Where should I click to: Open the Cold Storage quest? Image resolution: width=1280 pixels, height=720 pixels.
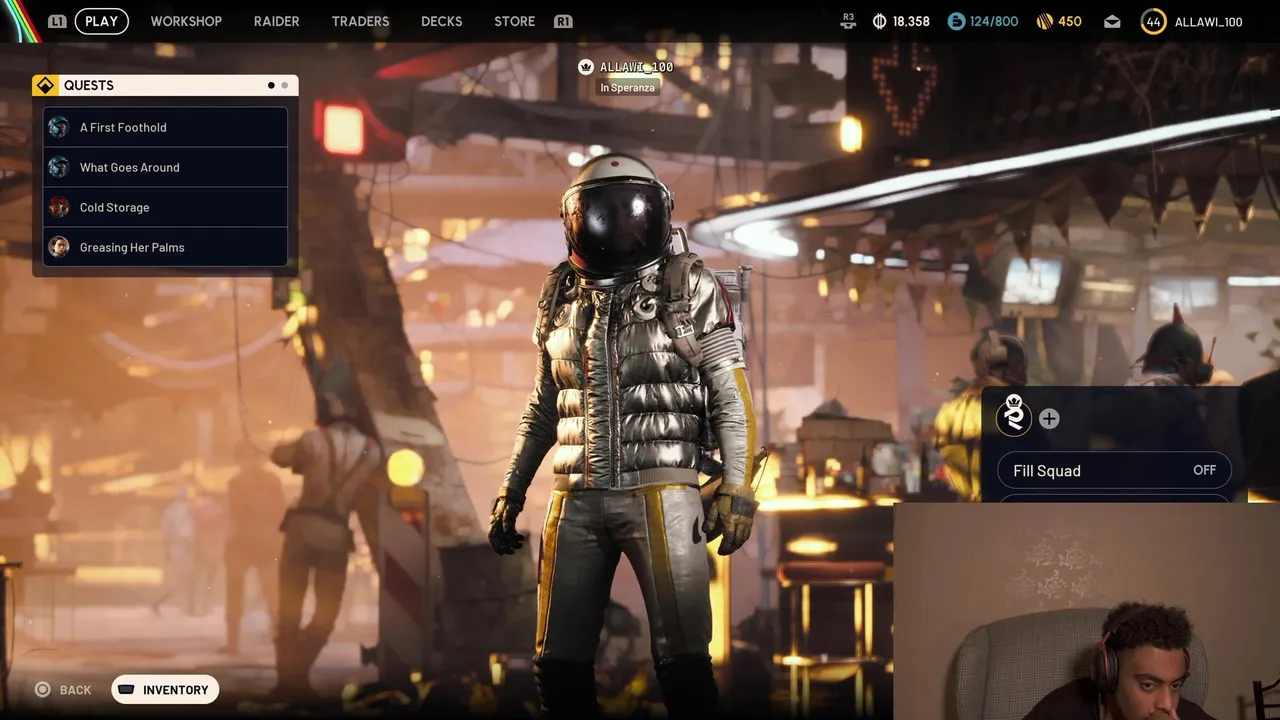[x=165, y=207]
